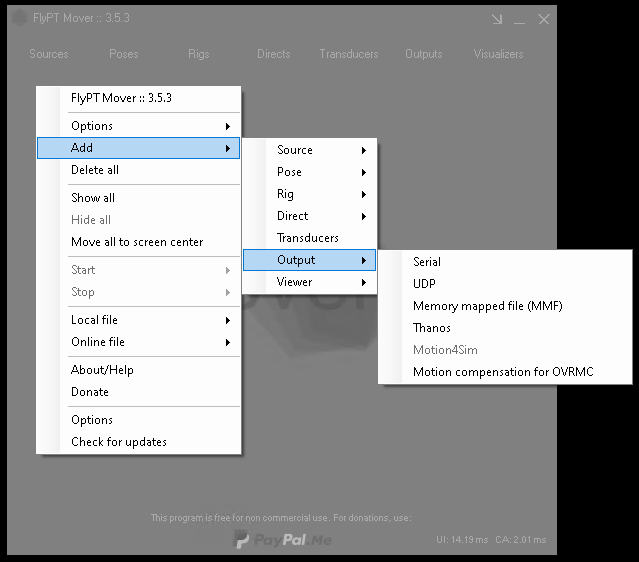Select Transducers in the Add submenu
Image resolution: width=639 pixels, height=562 pixels.
309,238
